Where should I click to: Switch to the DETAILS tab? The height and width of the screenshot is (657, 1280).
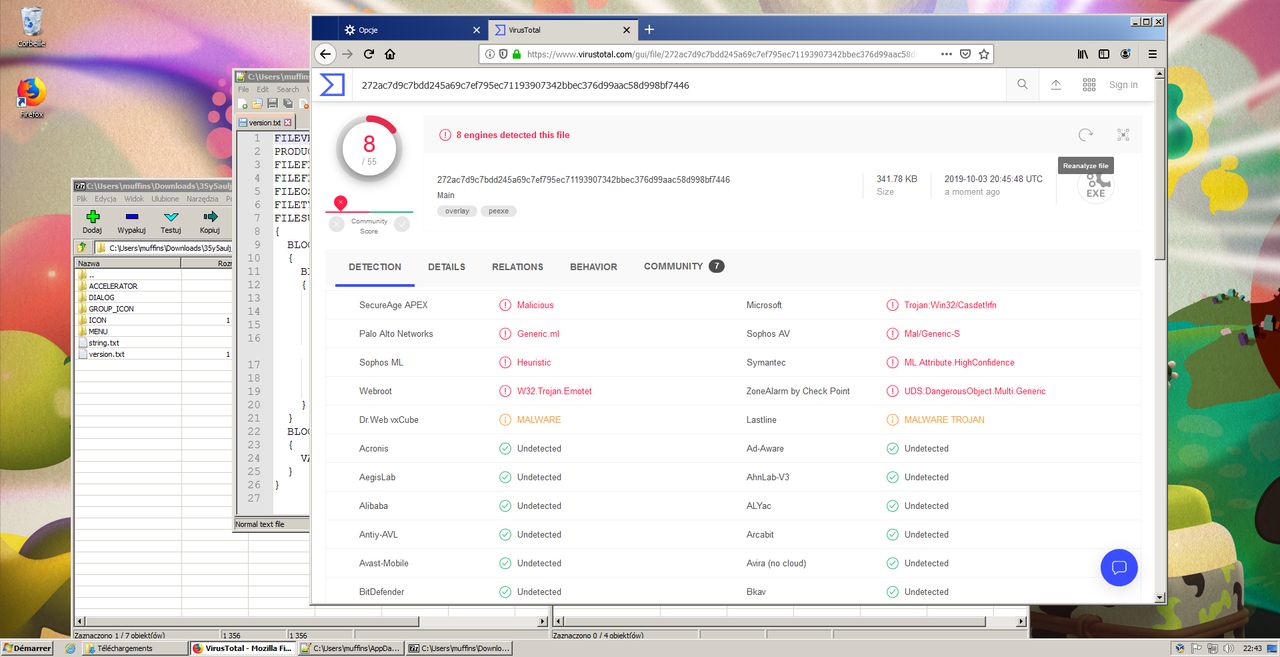coord(446,267)
